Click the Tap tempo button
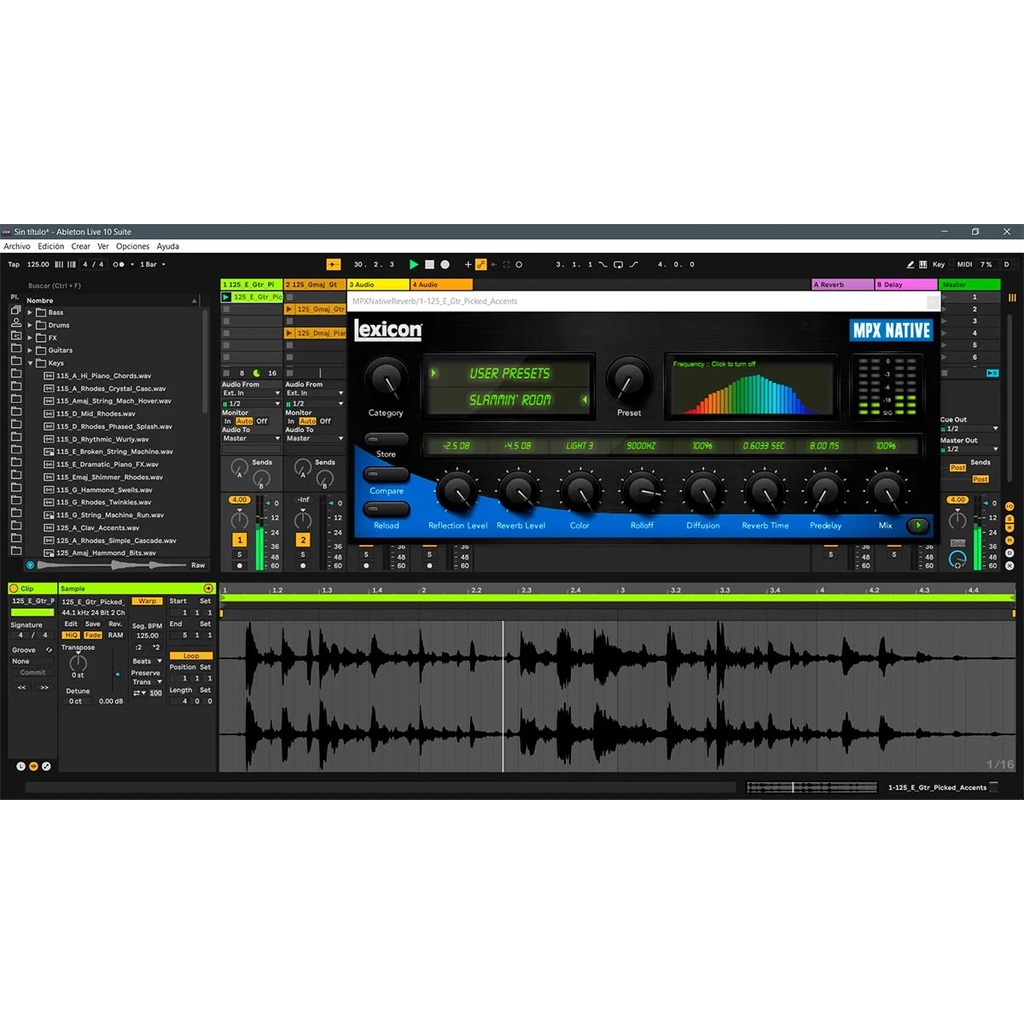 14,264
